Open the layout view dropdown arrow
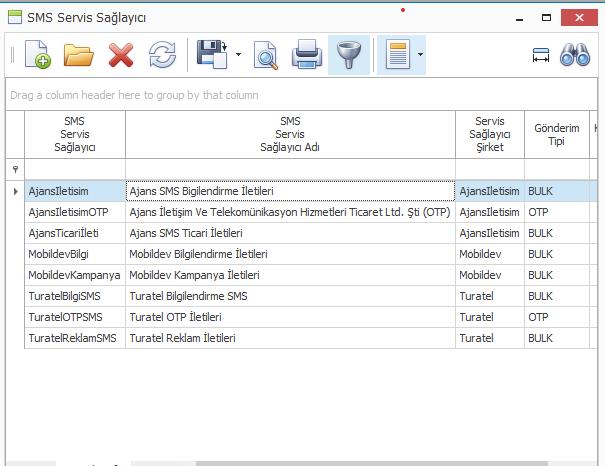The height and width of the screenshot is (466, 605). coord(420,55)
